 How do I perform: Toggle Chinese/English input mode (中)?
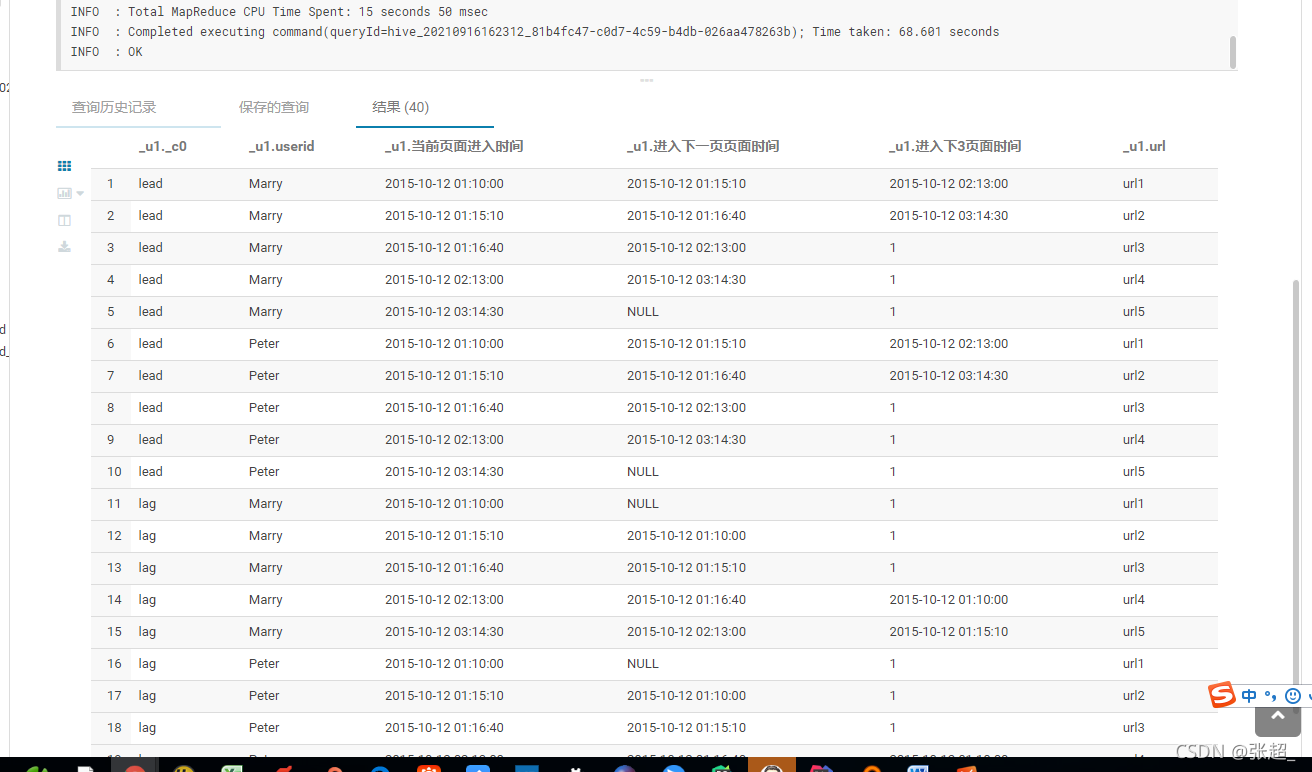[x=1249, y=696]
